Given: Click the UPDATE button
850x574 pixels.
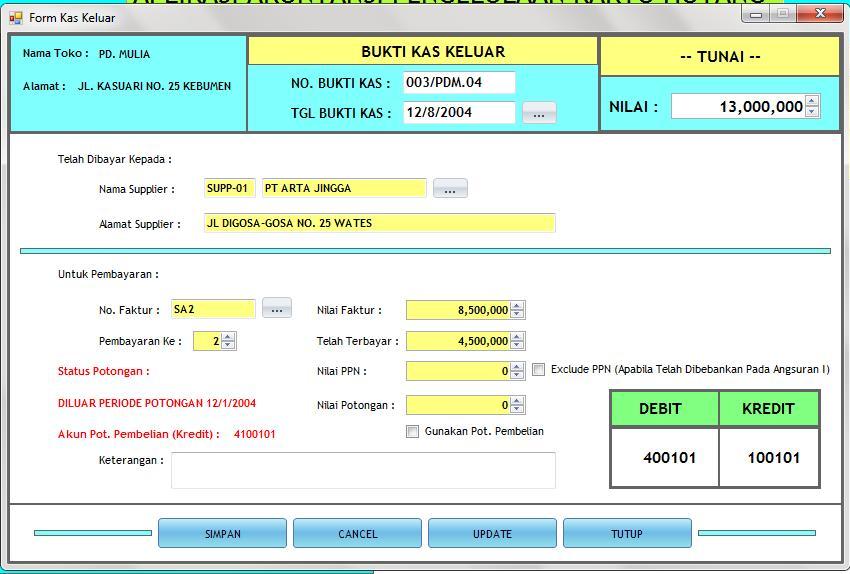Looking at the screenshot, I should click(492, 533).
